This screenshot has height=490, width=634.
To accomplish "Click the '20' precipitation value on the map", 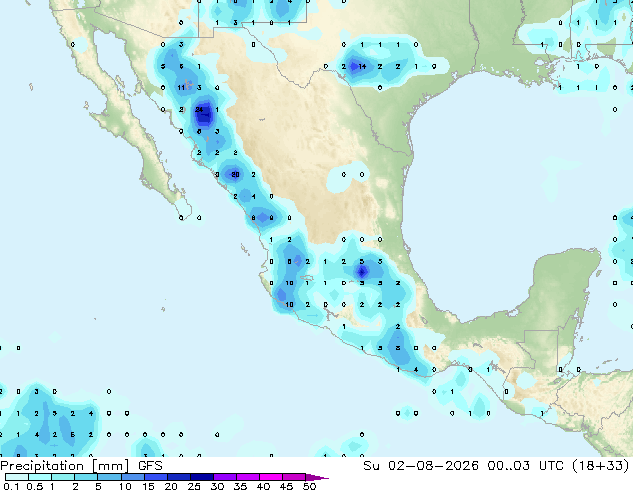I will coord(235,175).
